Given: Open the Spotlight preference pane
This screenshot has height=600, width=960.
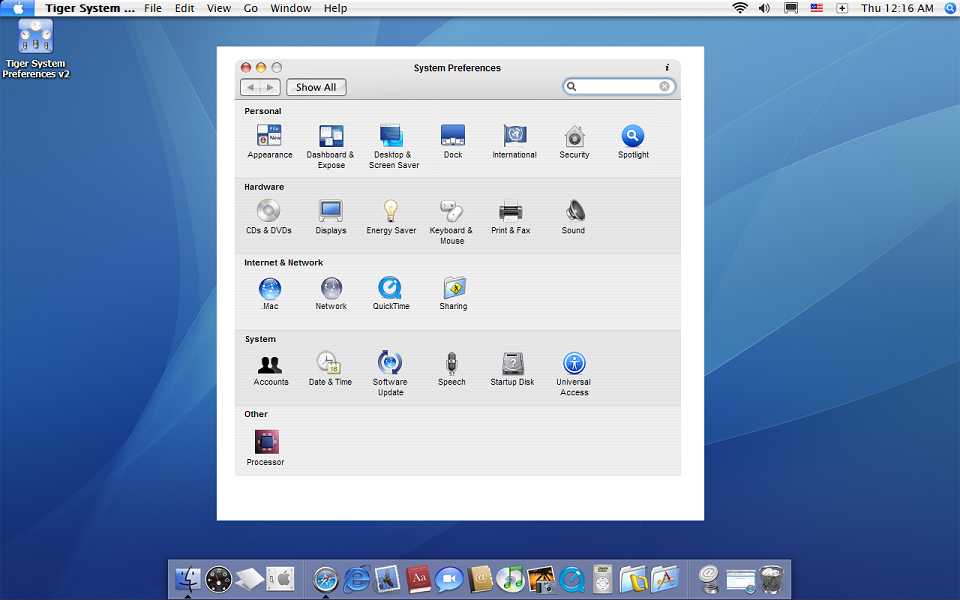Looking at the screenshot, I should 633,141.
